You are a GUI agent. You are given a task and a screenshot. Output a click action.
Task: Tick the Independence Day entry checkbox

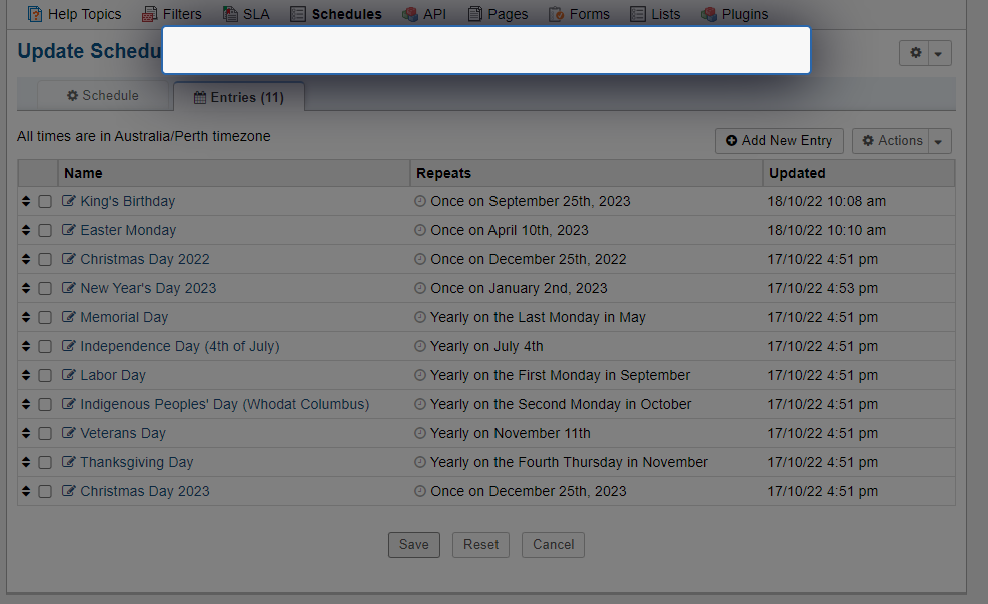coord(45,346)
